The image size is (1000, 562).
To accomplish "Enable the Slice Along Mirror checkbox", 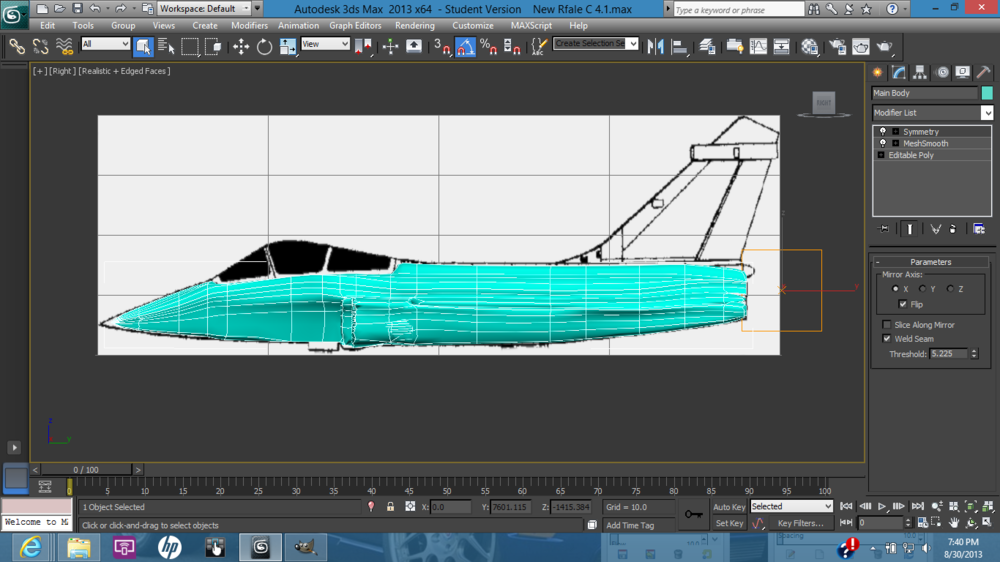I will point(887,325).
